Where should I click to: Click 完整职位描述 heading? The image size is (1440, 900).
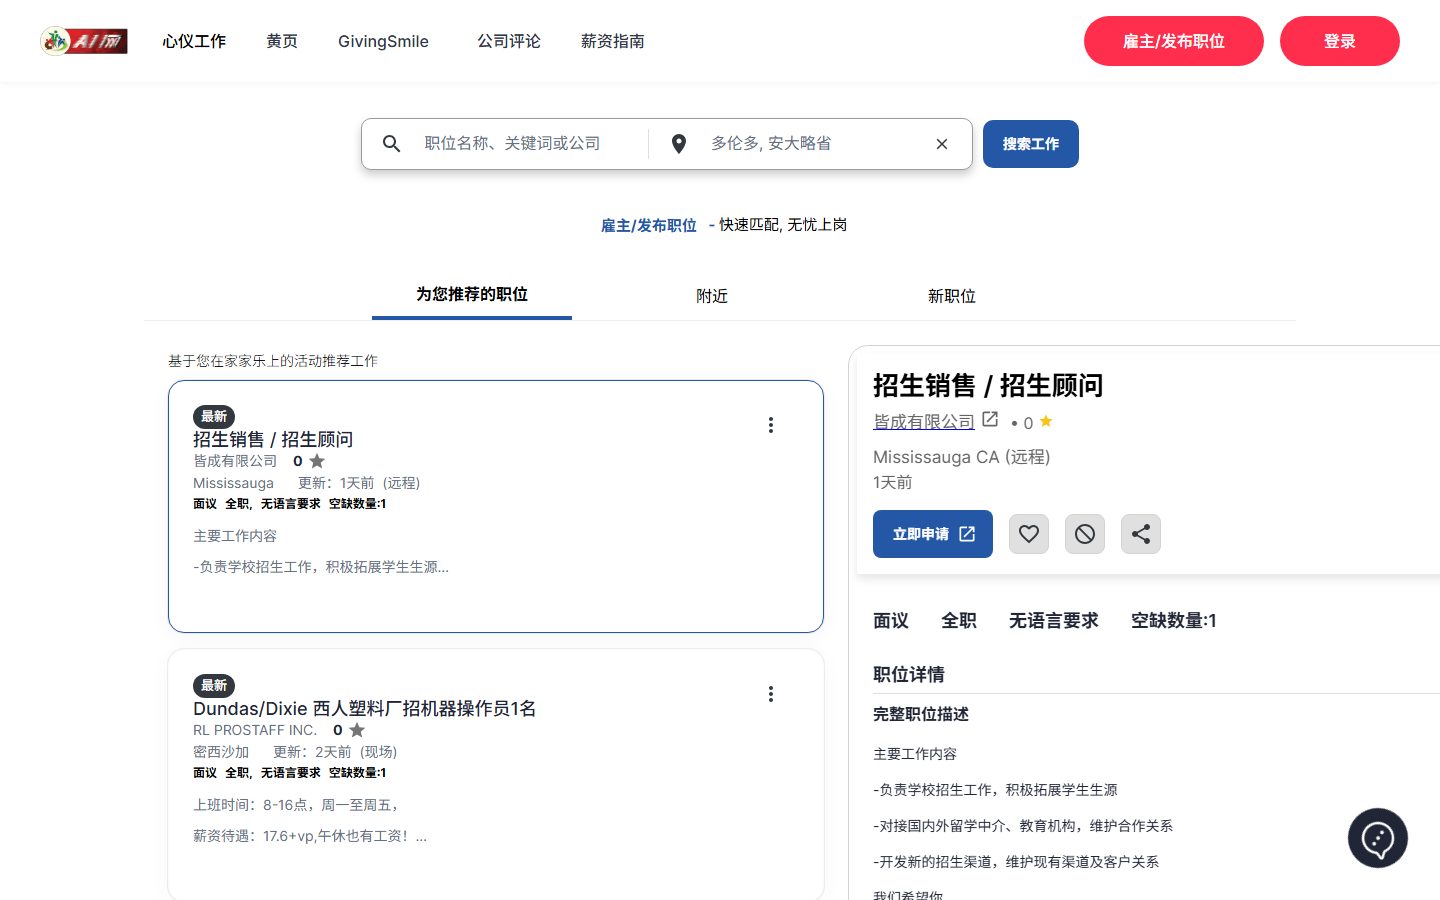tap(921, 714)
